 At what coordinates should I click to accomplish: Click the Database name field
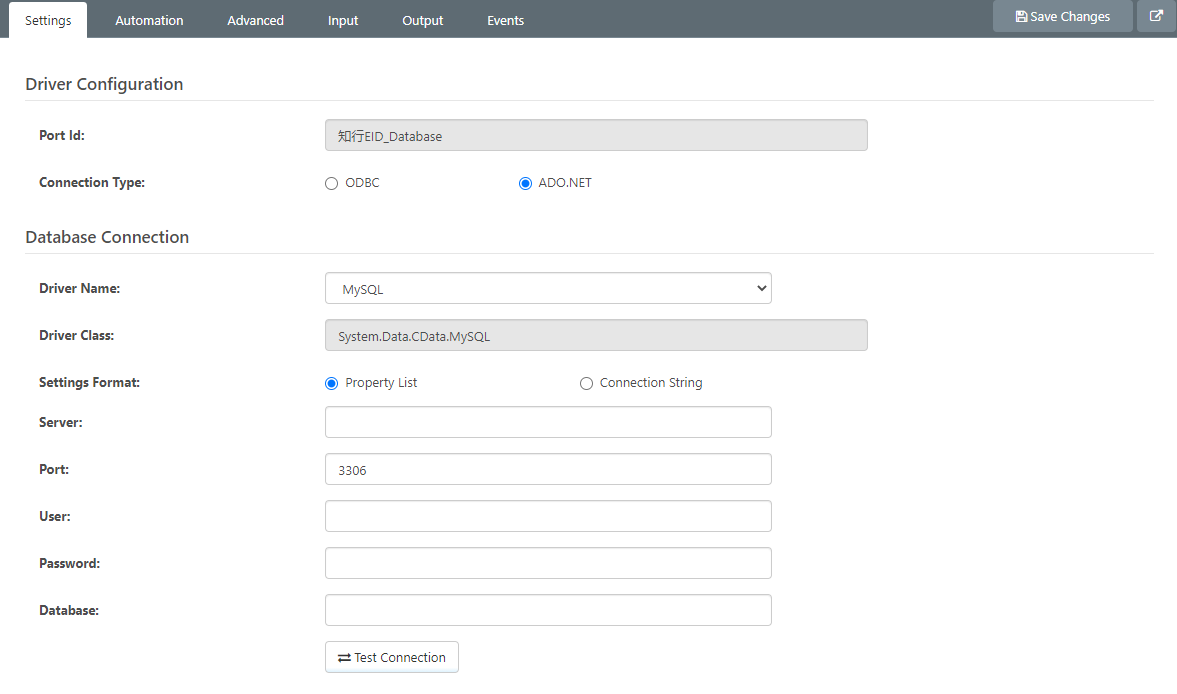point(548,610)
